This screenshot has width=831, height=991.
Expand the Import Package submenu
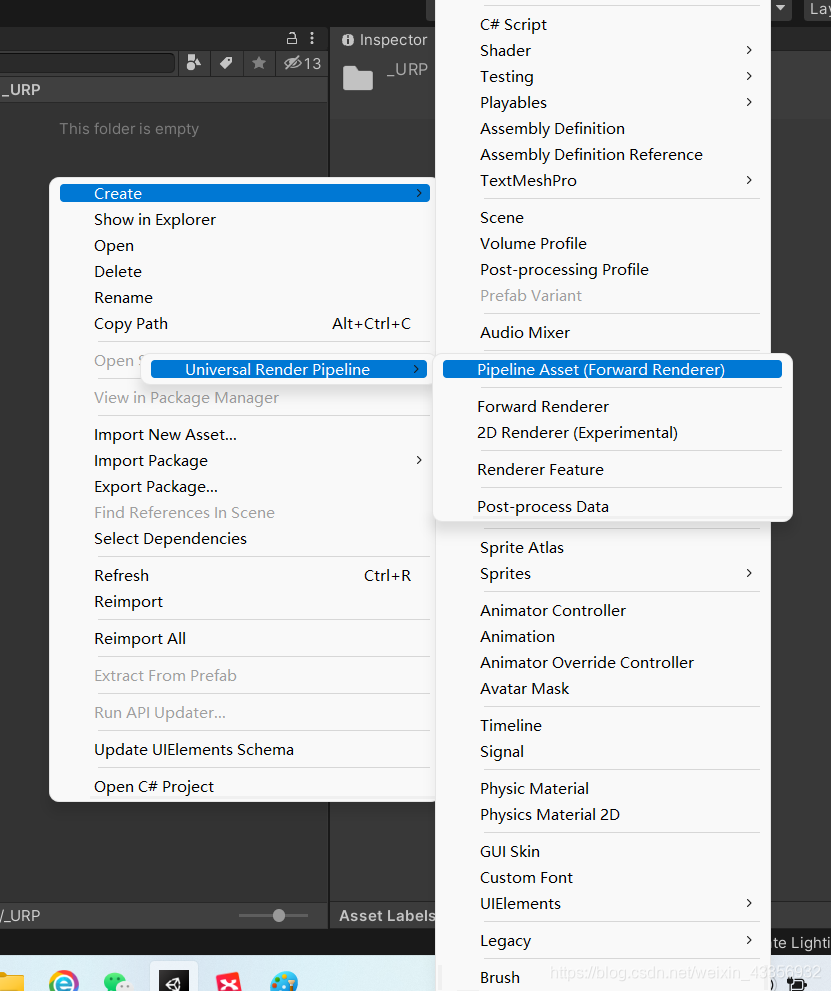(245, 461)
